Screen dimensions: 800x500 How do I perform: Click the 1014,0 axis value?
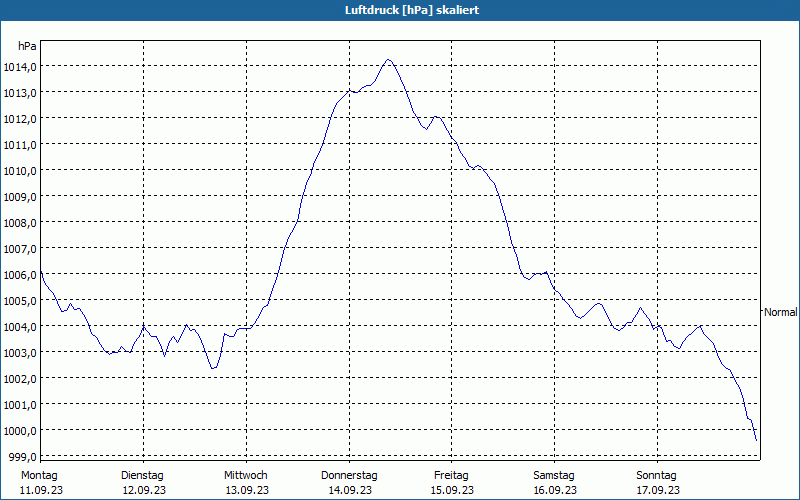19,67
